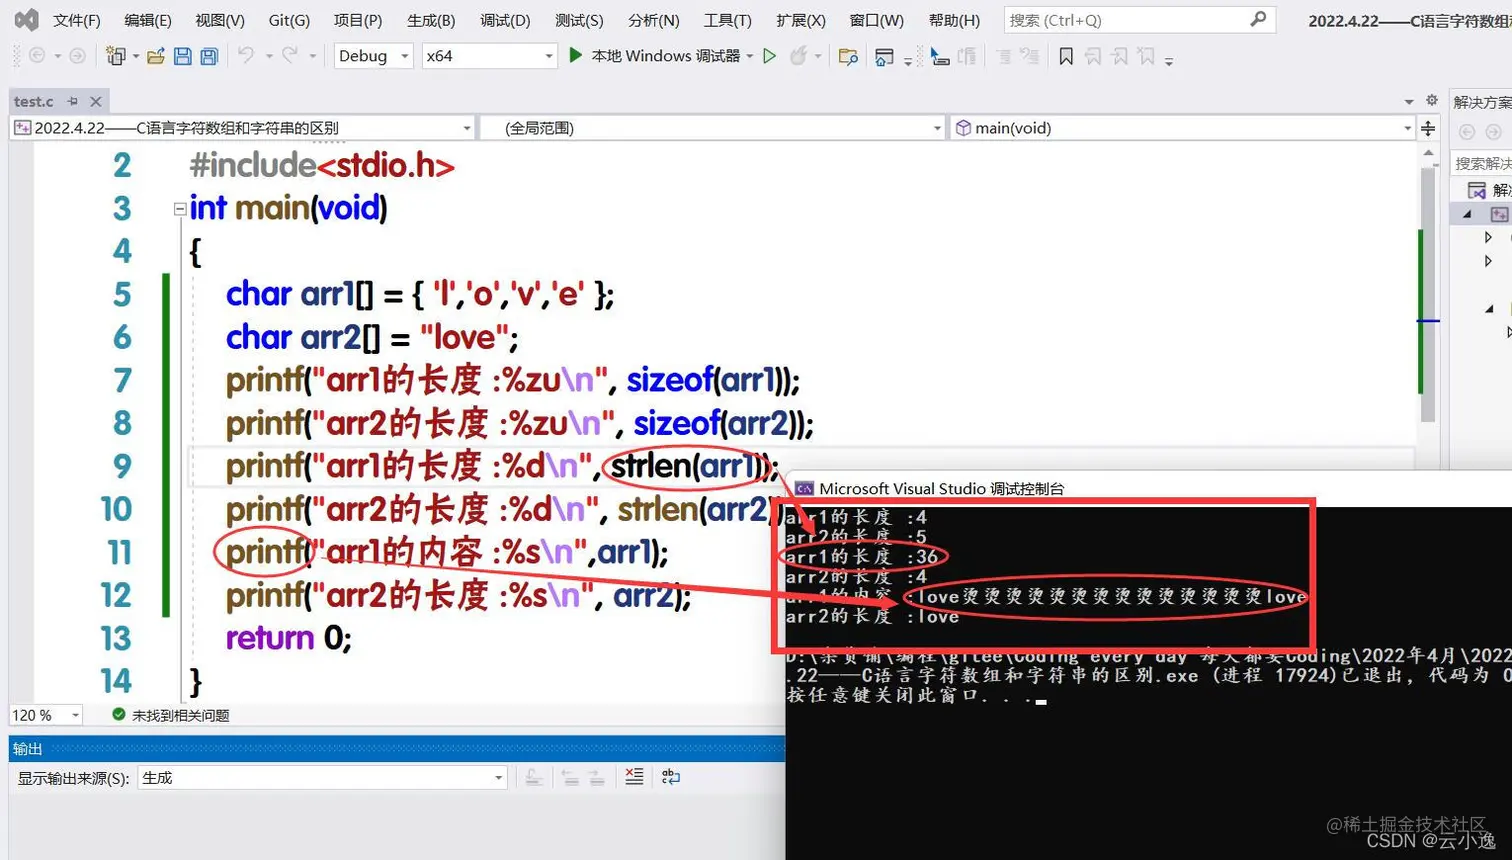1512x860 pixels.
Task: Clear all output using the X-list icon
Action: click(634, 777)
